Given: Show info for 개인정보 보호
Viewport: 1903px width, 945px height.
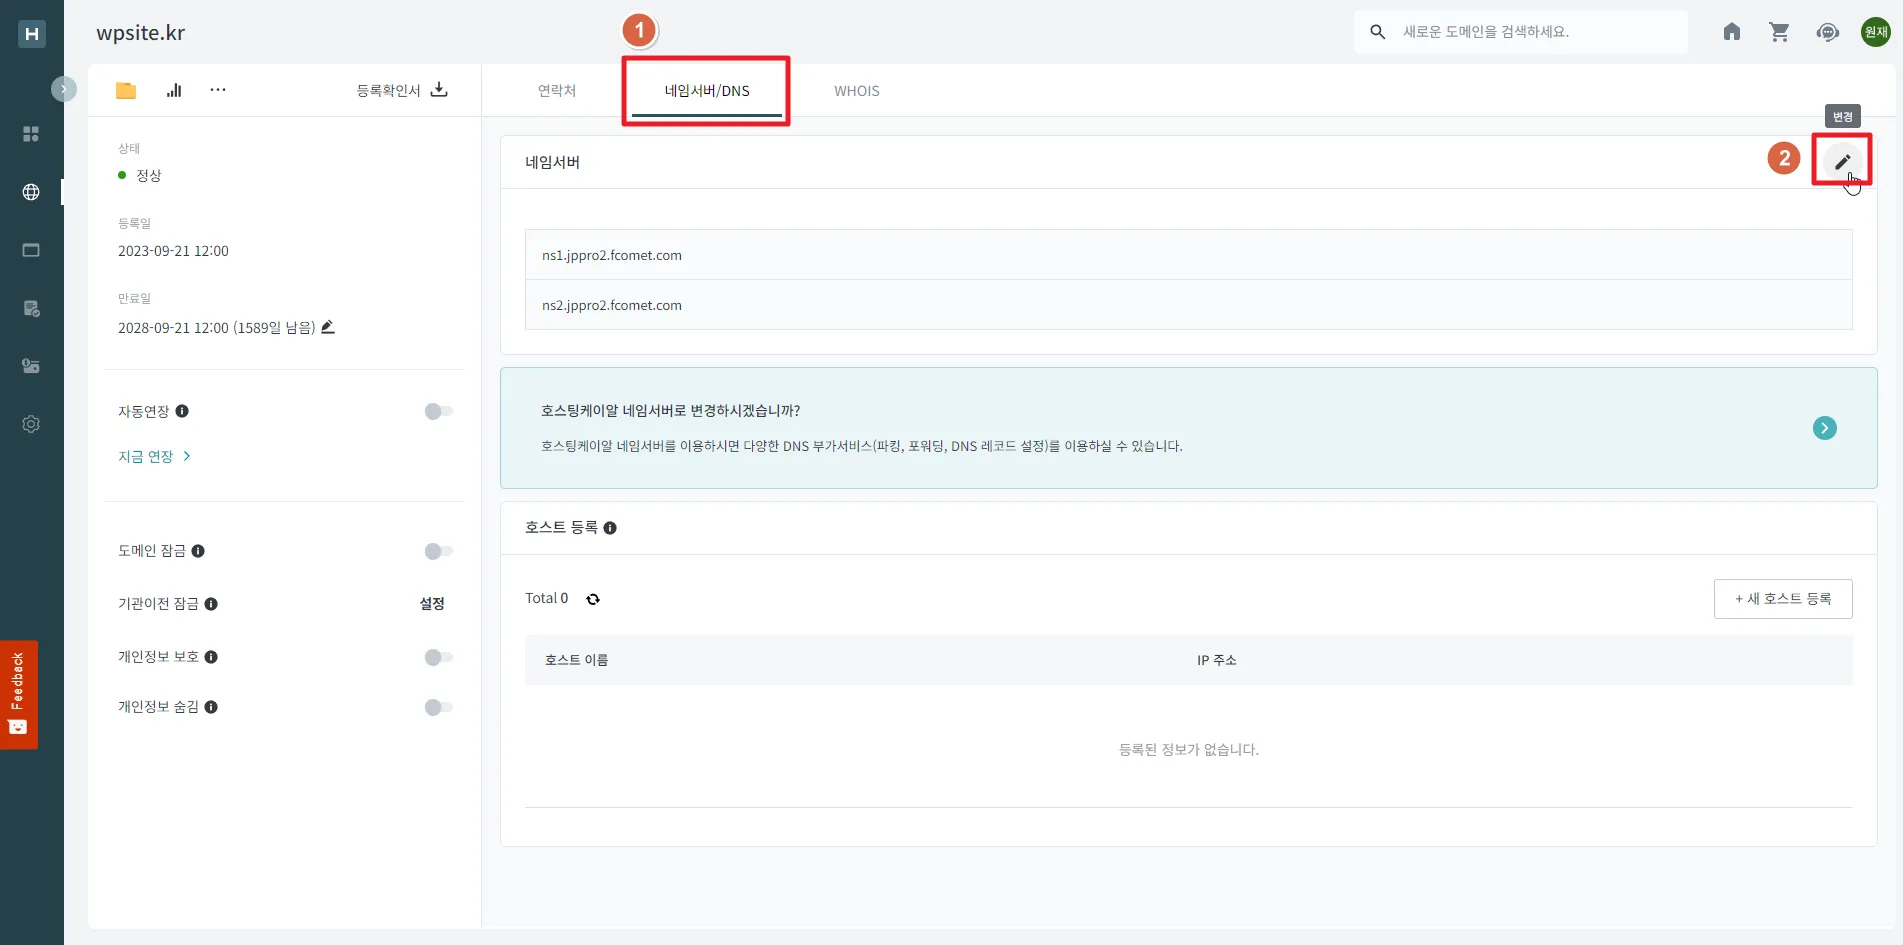Looking at the screenshot, I should tap(211, 657).
